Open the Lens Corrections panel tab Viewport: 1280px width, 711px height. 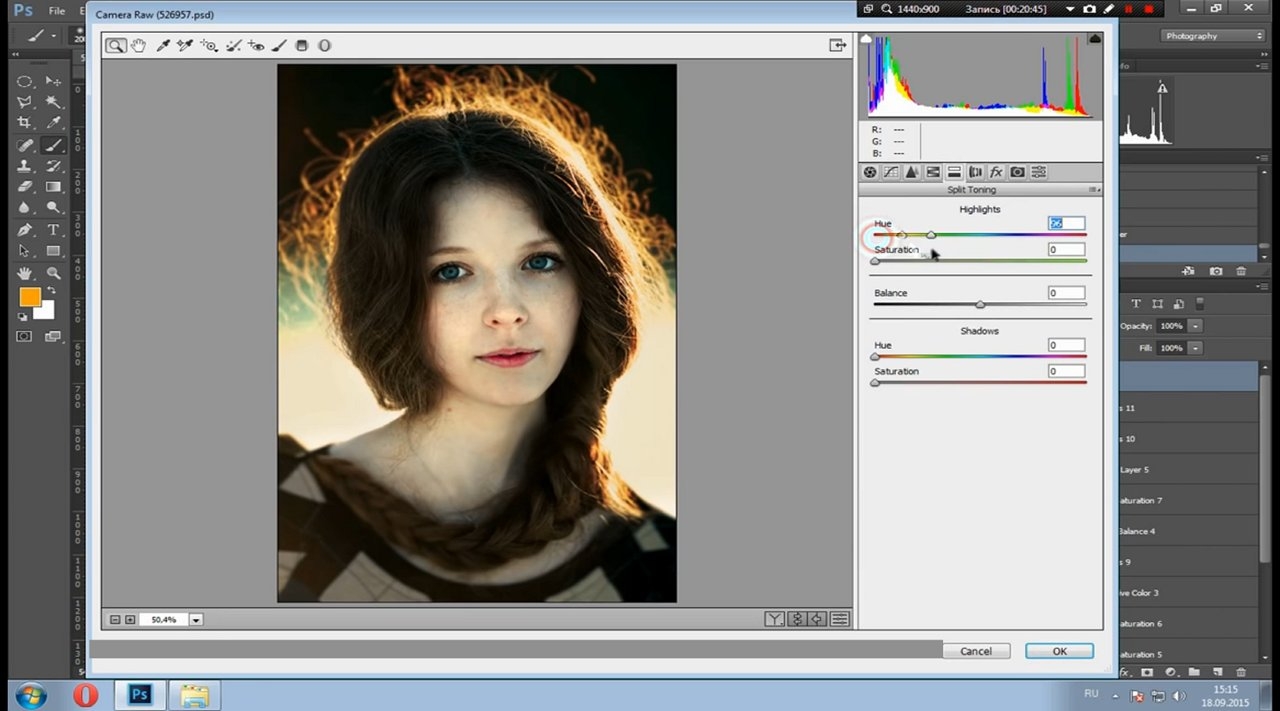click(x=975, y=172)
